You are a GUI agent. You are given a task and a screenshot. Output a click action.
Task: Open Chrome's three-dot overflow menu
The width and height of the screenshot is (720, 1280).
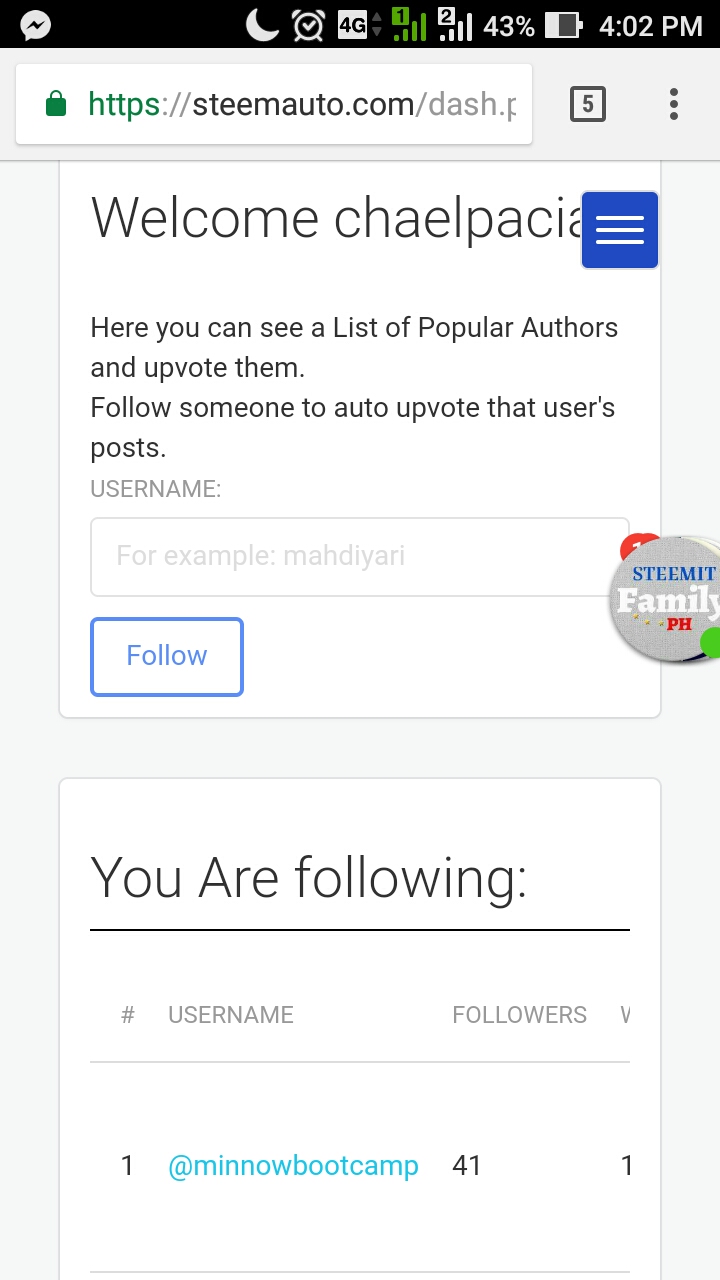click(x=674, y=104)
